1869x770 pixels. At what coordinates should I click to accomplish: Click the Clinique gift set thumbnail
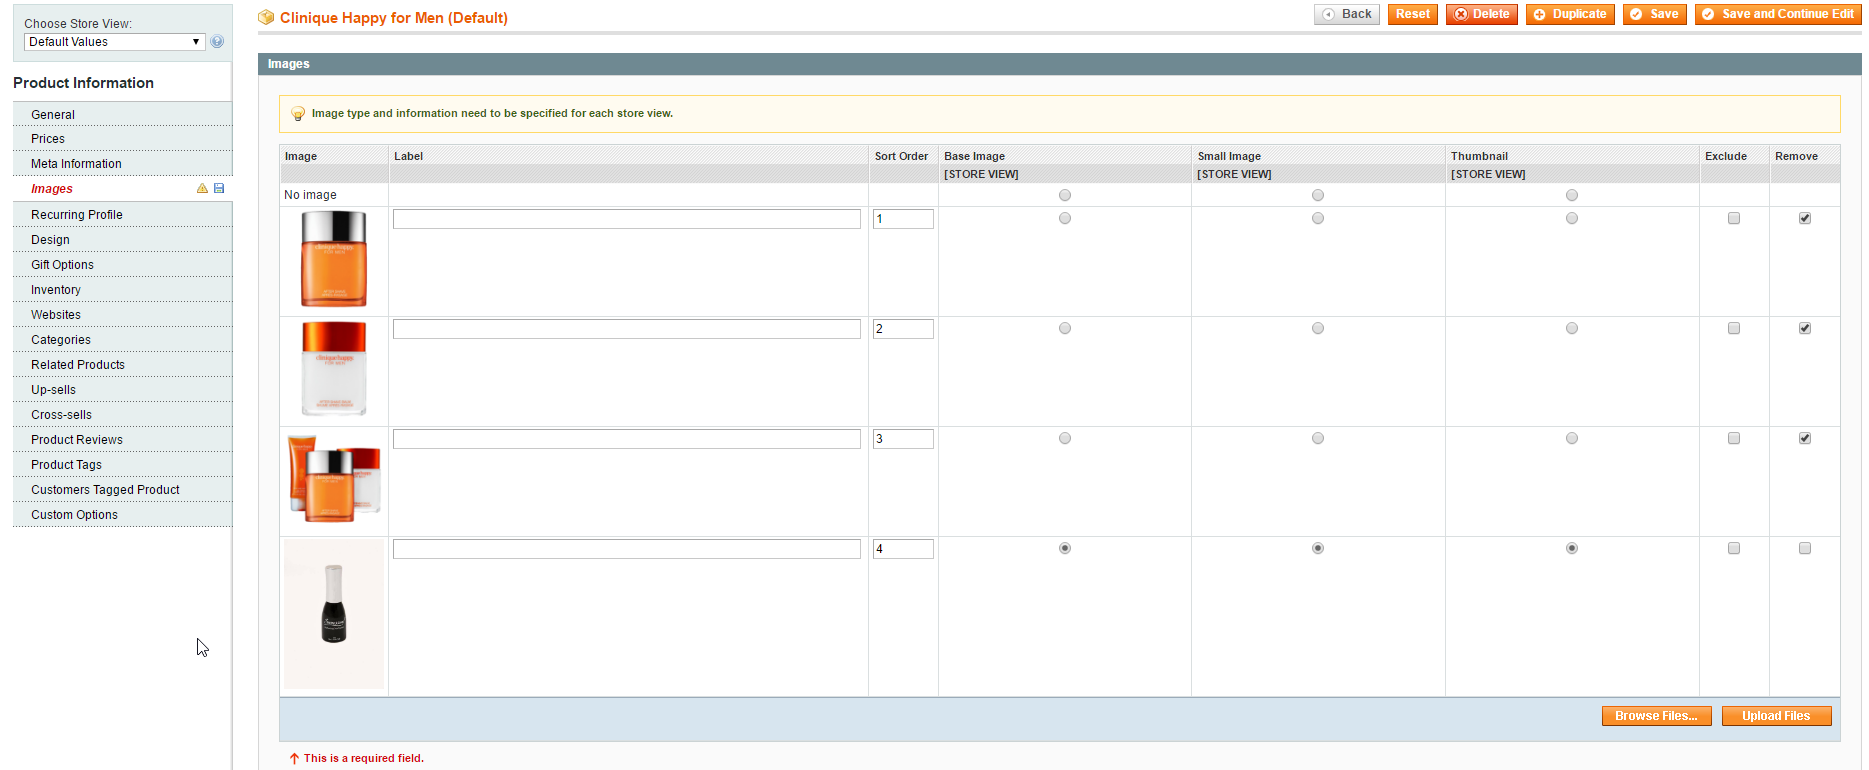point(334,479)
